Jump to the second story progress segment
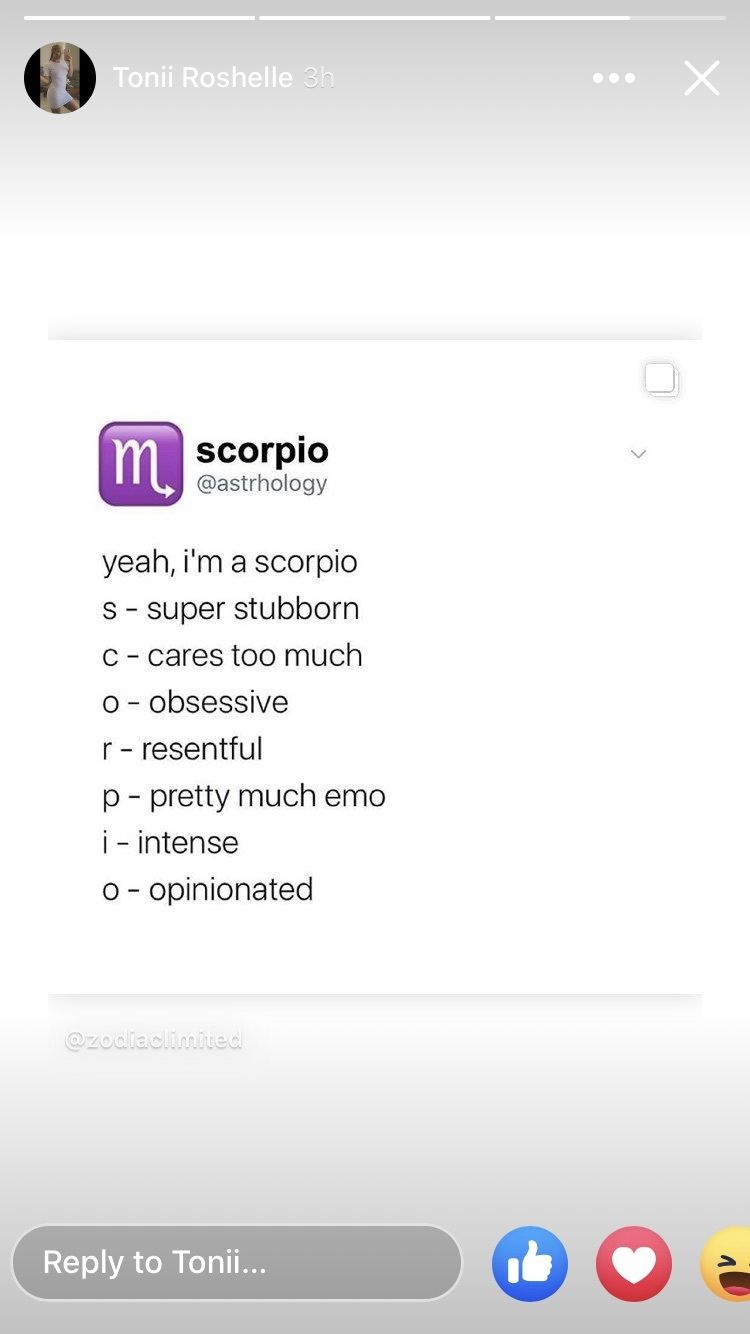This screenshot has width=750, height=1334. click(375, 17)
